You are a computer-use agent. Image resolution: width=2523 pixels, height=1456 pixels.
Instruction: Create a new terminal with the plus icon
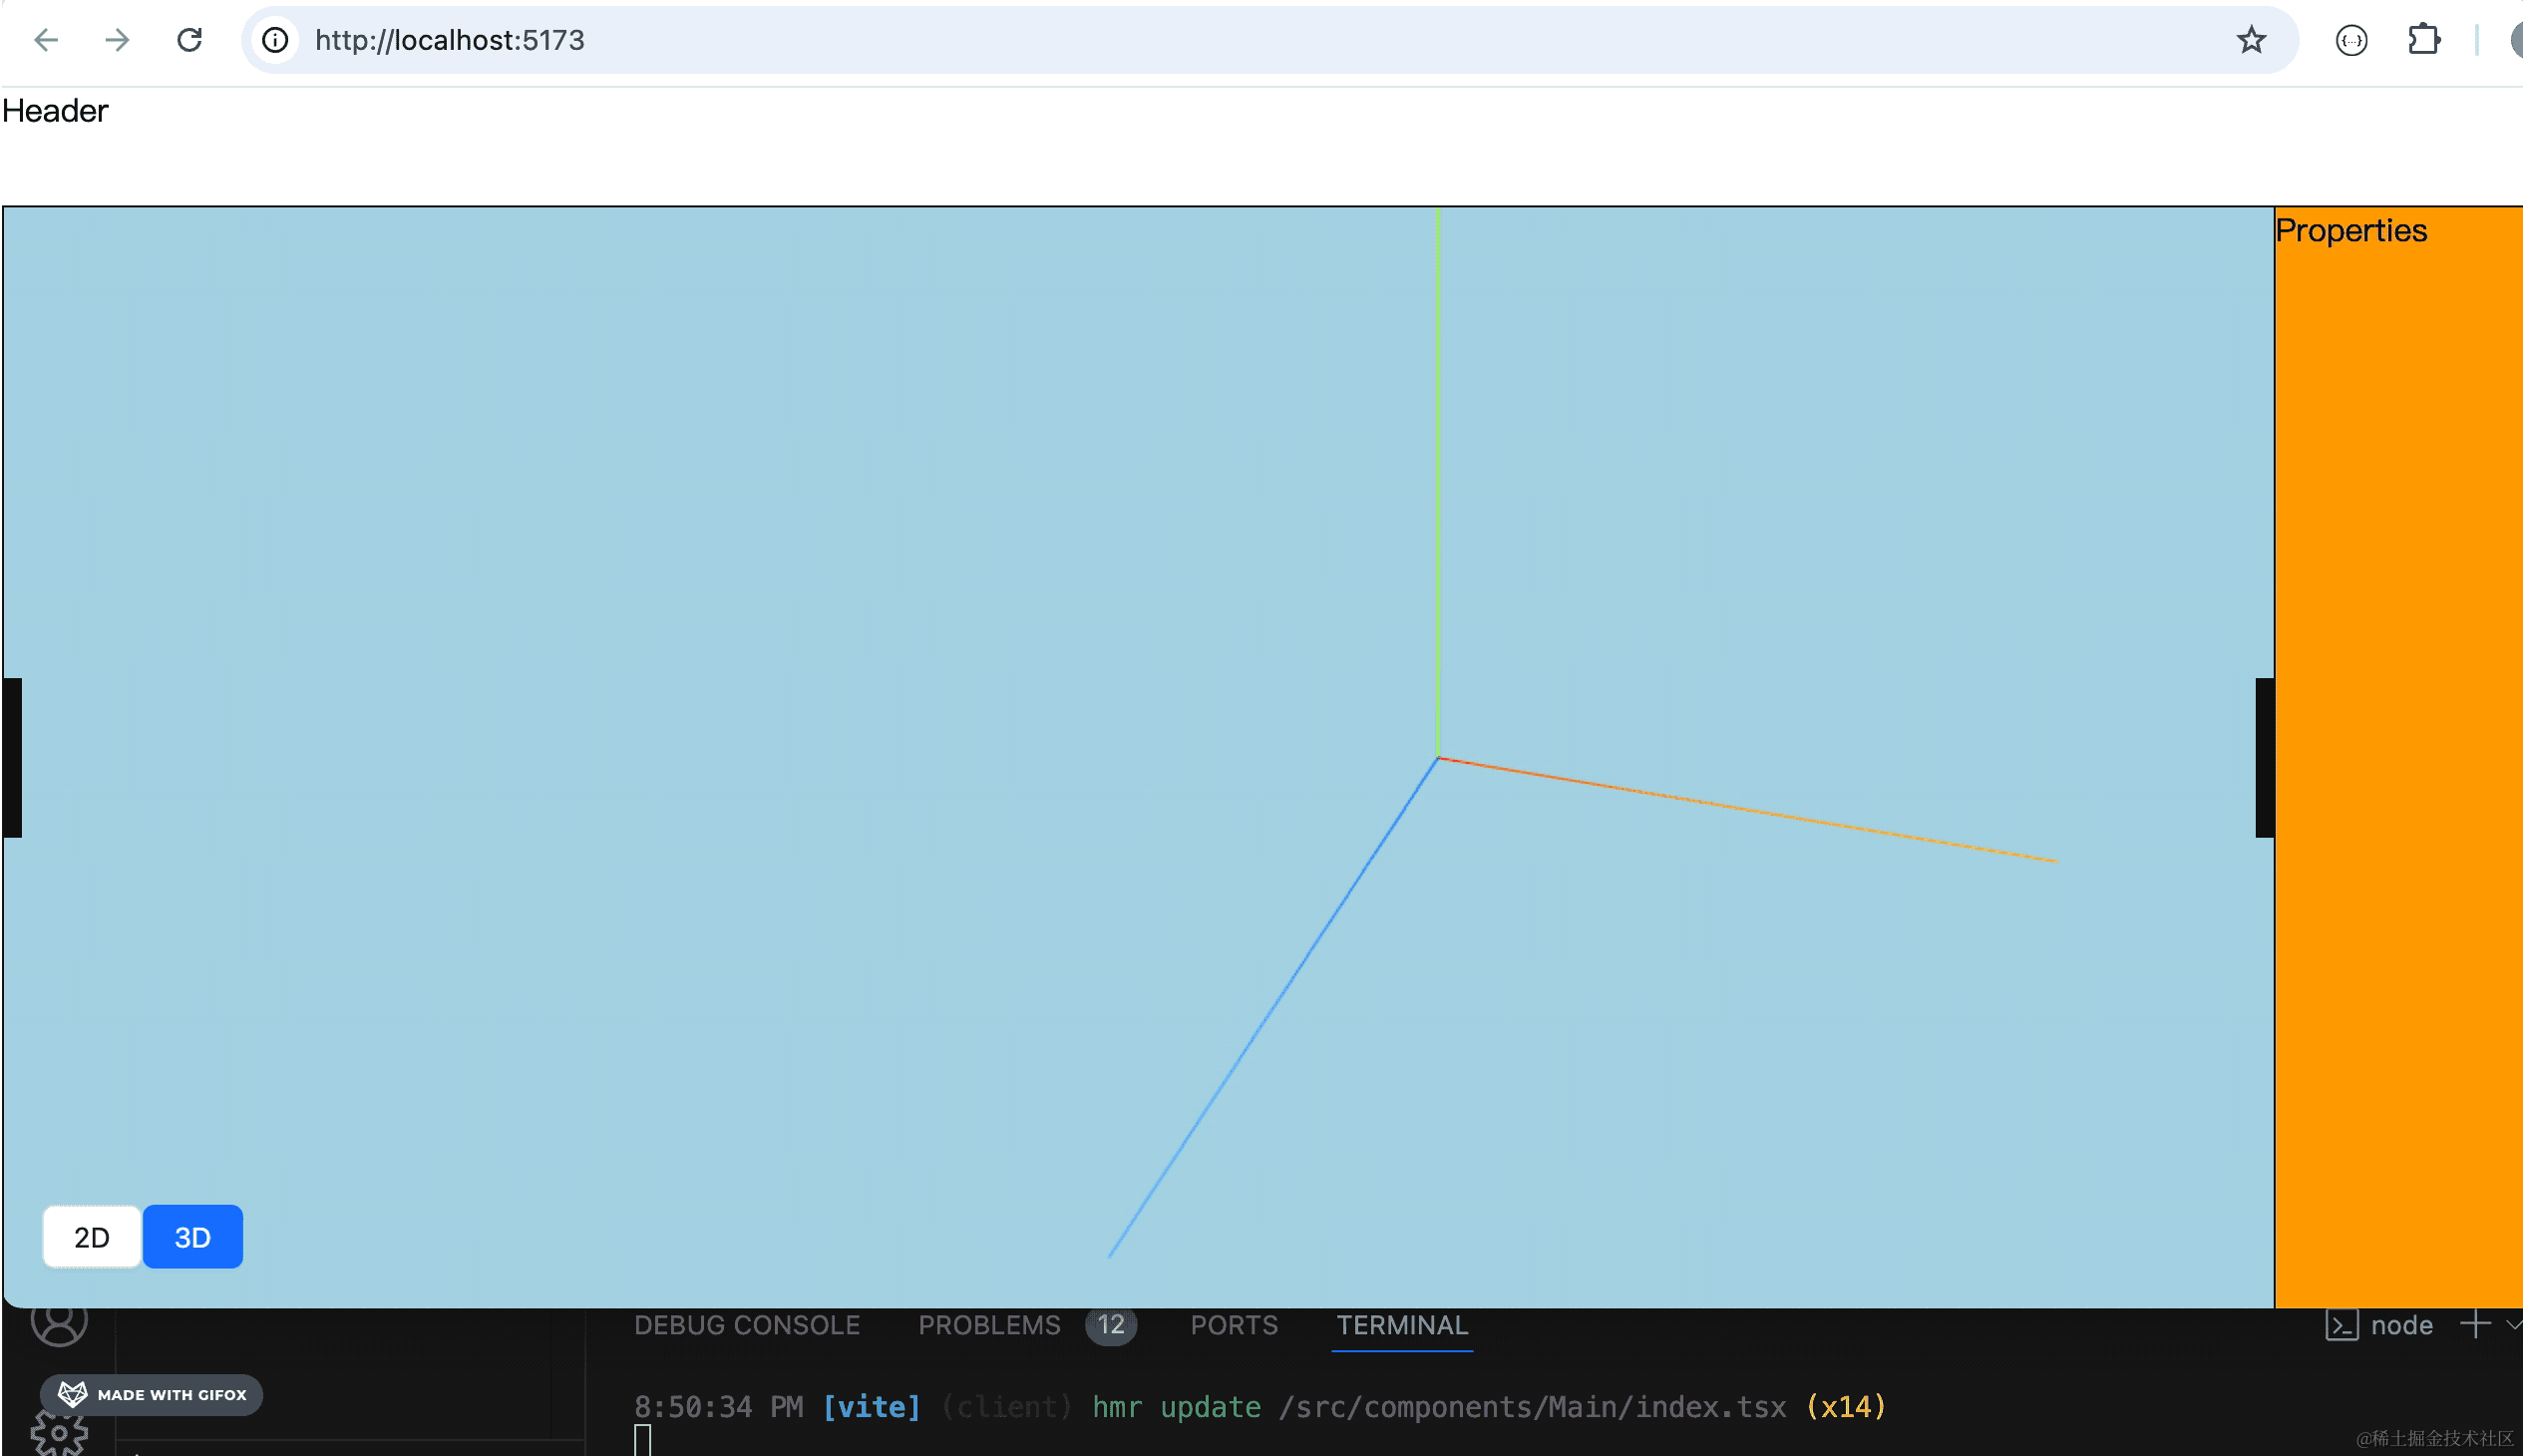coord(2475,1325)
